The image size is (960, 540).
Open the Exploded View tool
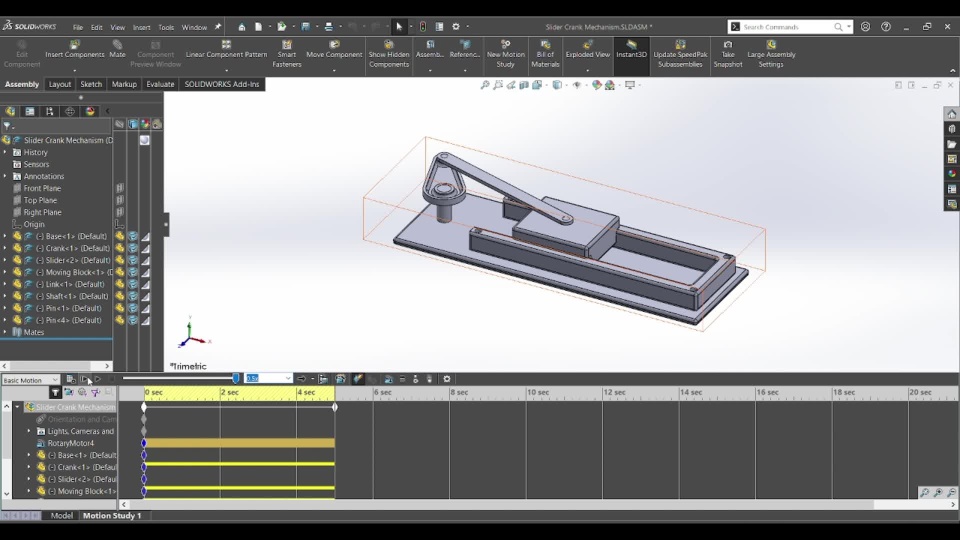pos(587,49)
